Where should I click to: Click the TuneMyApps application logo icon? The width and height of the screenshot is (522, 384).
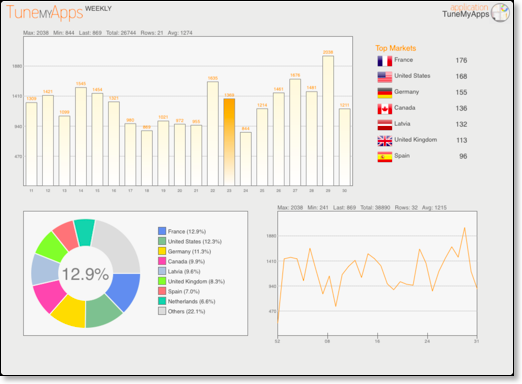click(x=500, y=13)
